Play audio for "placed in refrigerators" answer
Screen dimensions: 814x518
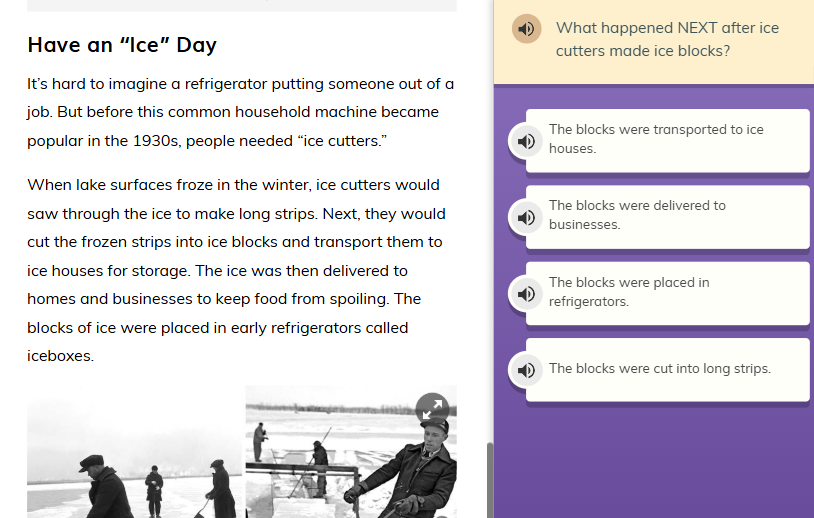coord(526,294)
